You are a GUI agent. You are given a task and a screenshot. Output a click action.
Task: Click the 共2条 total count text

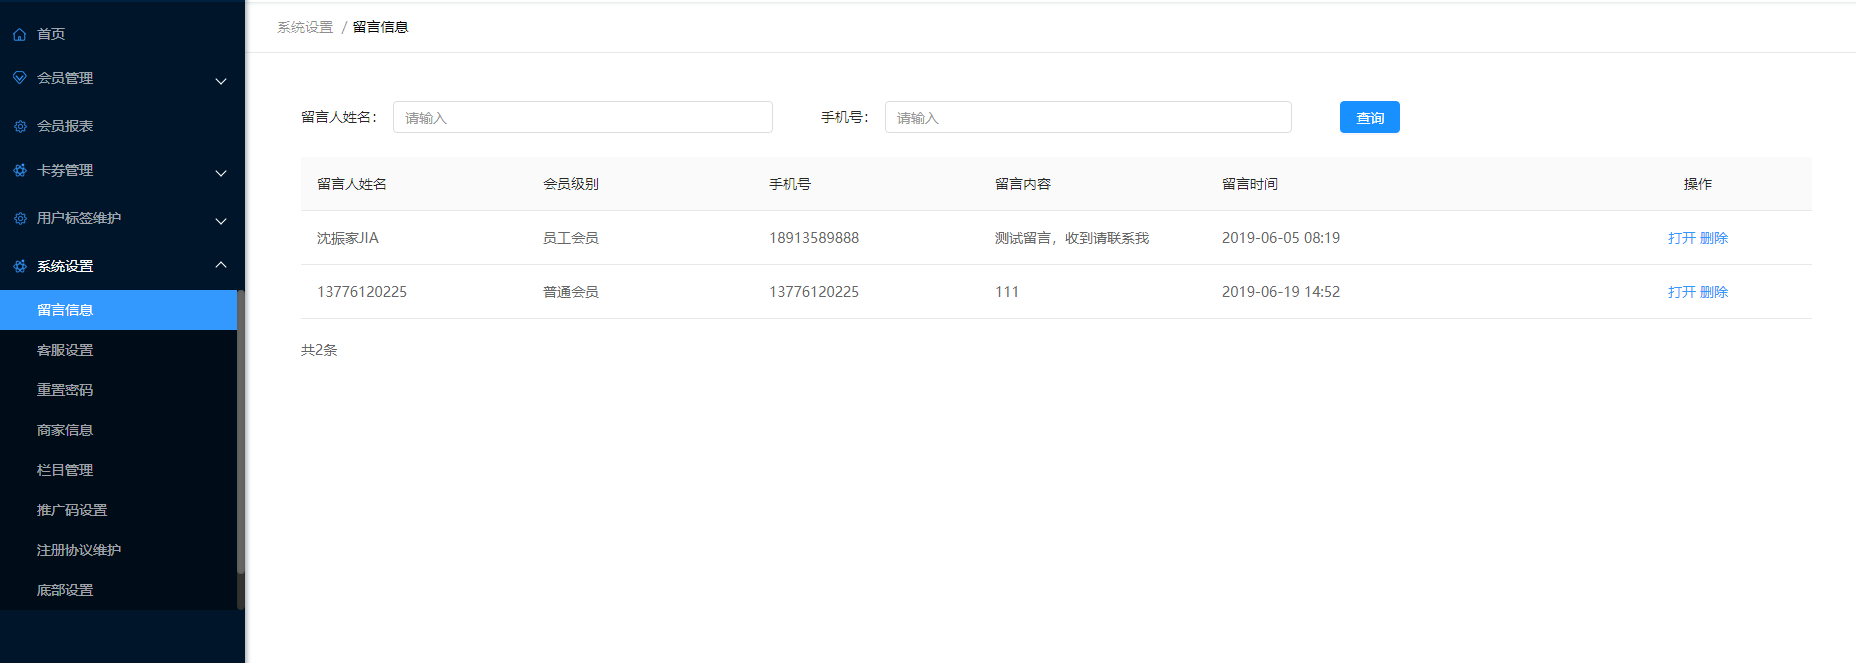click(319, 350)
